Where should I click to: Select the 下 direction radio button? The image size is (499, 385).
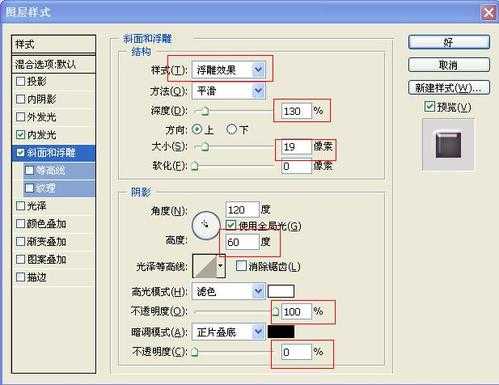tap(231, 129)
